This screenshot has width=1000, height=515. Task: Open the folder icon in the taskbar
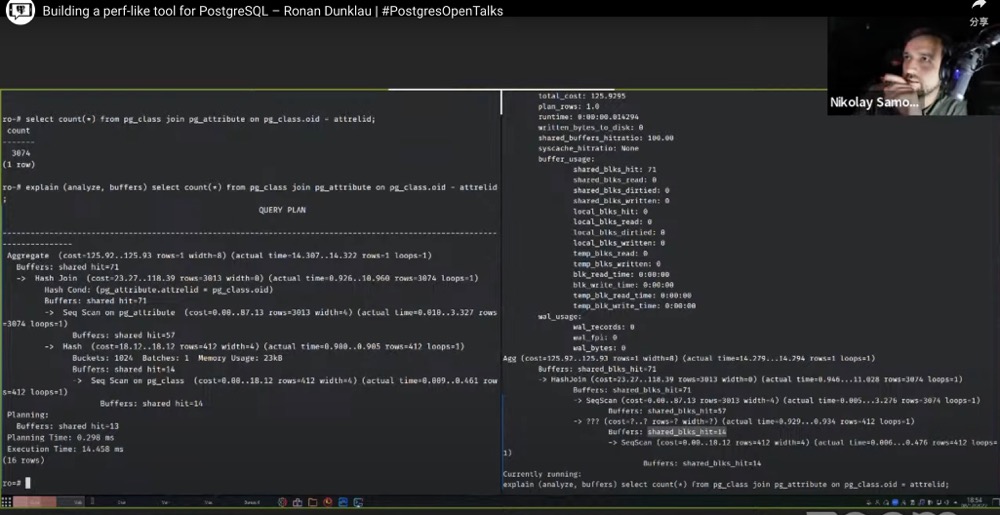[312, 502]
